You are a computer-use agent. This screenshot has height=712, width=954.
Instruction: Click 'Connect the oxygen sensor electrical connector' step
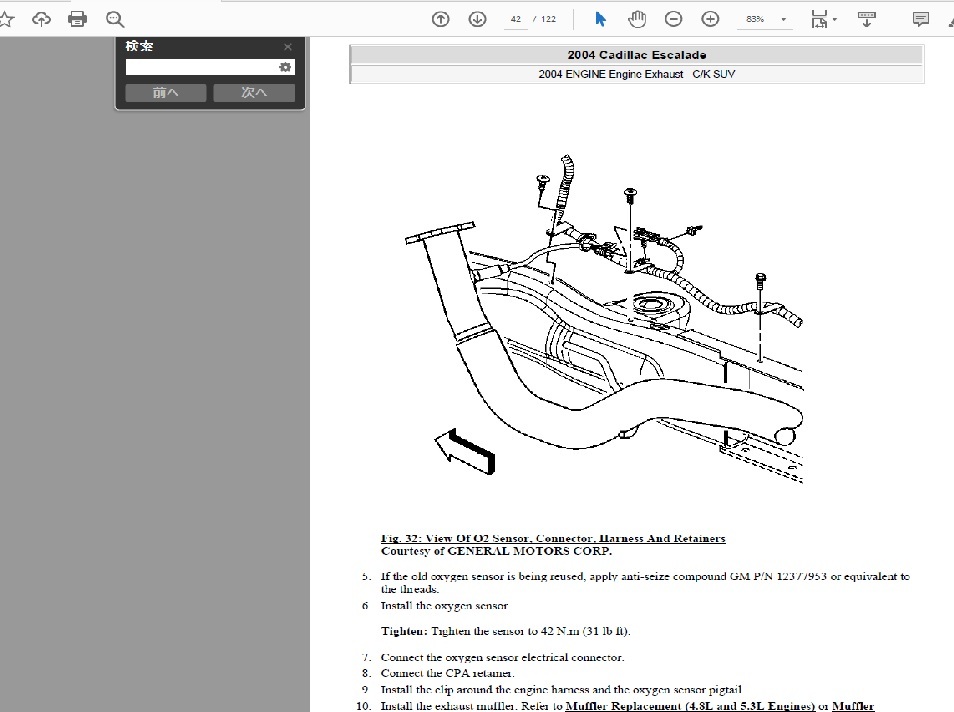pos(503,657)
